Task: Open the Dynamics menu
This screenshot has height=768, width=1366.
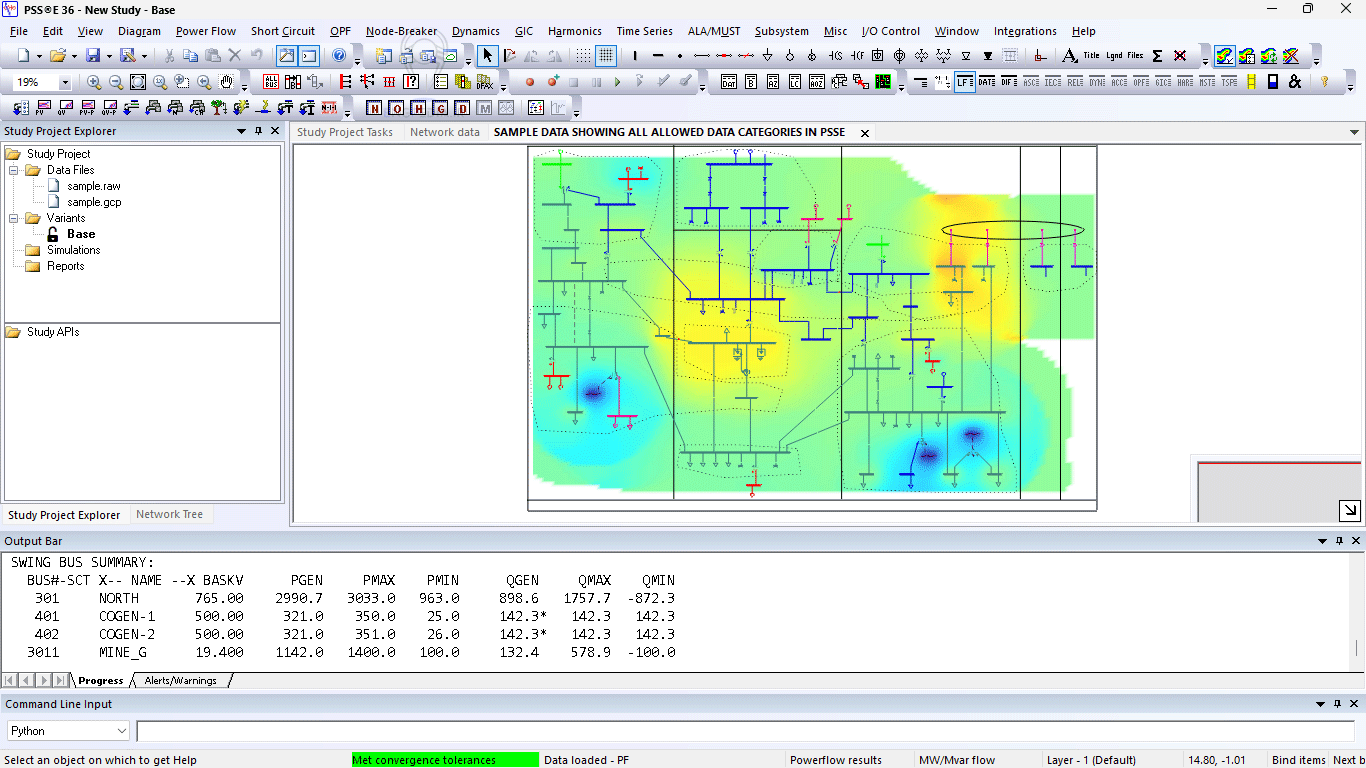Action: click(x=475, y=31)
